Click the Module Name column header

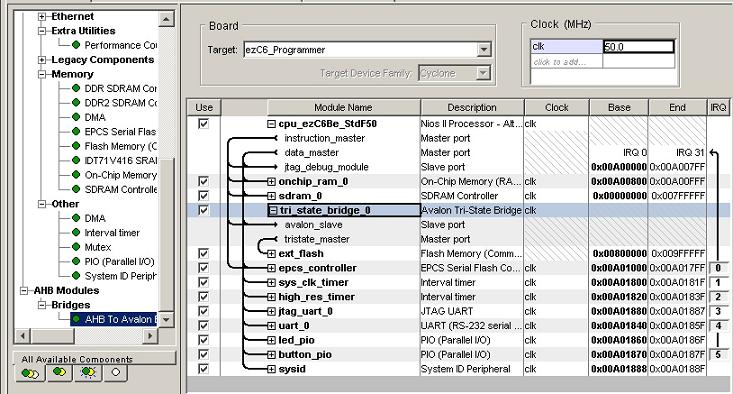pos(343,107)
